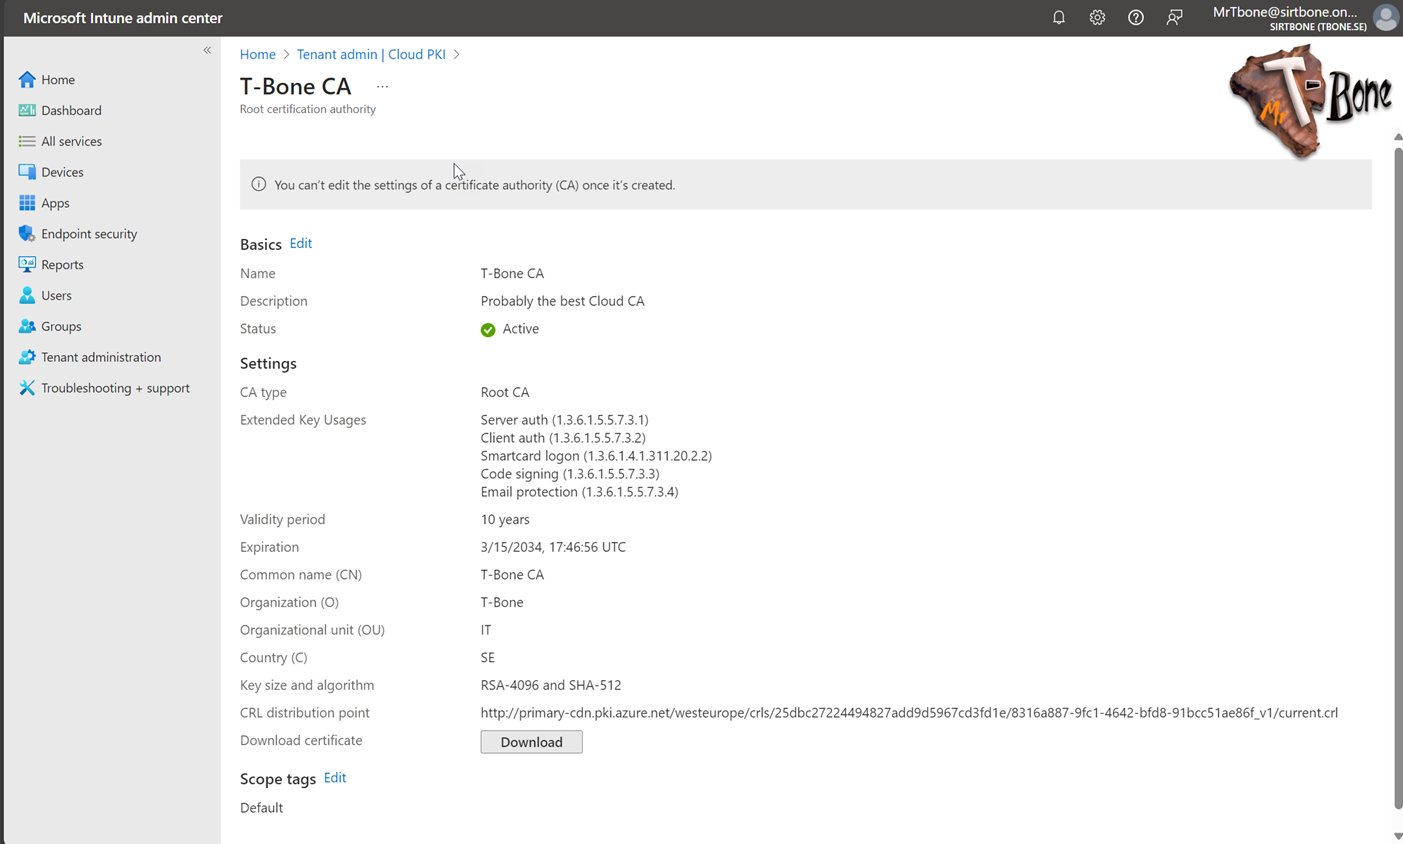Open the Reports section

coord(64,264)
